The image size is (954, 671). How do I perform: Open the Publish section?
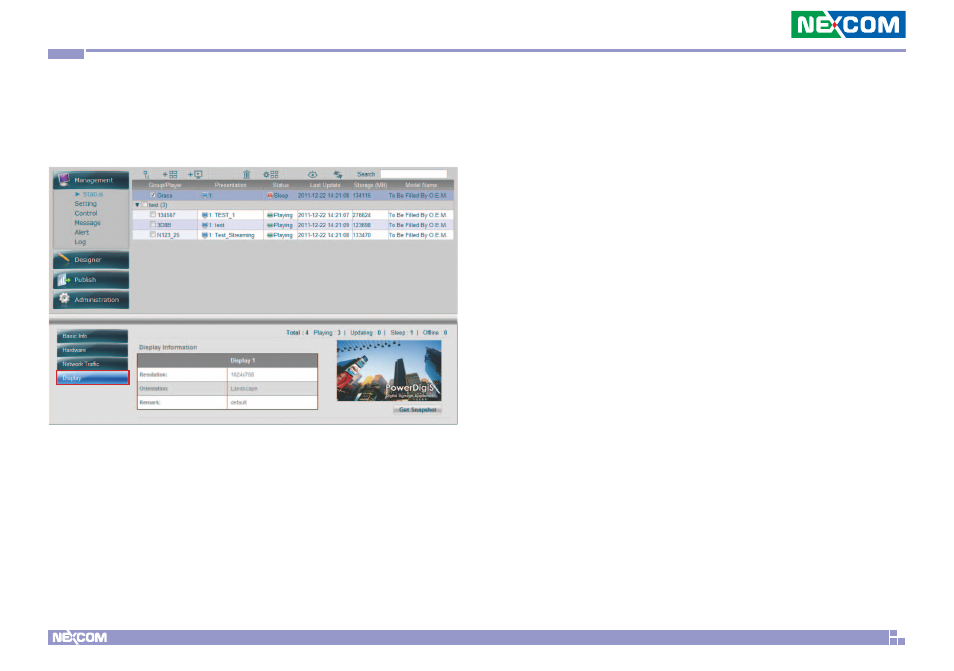click(91, 280)
